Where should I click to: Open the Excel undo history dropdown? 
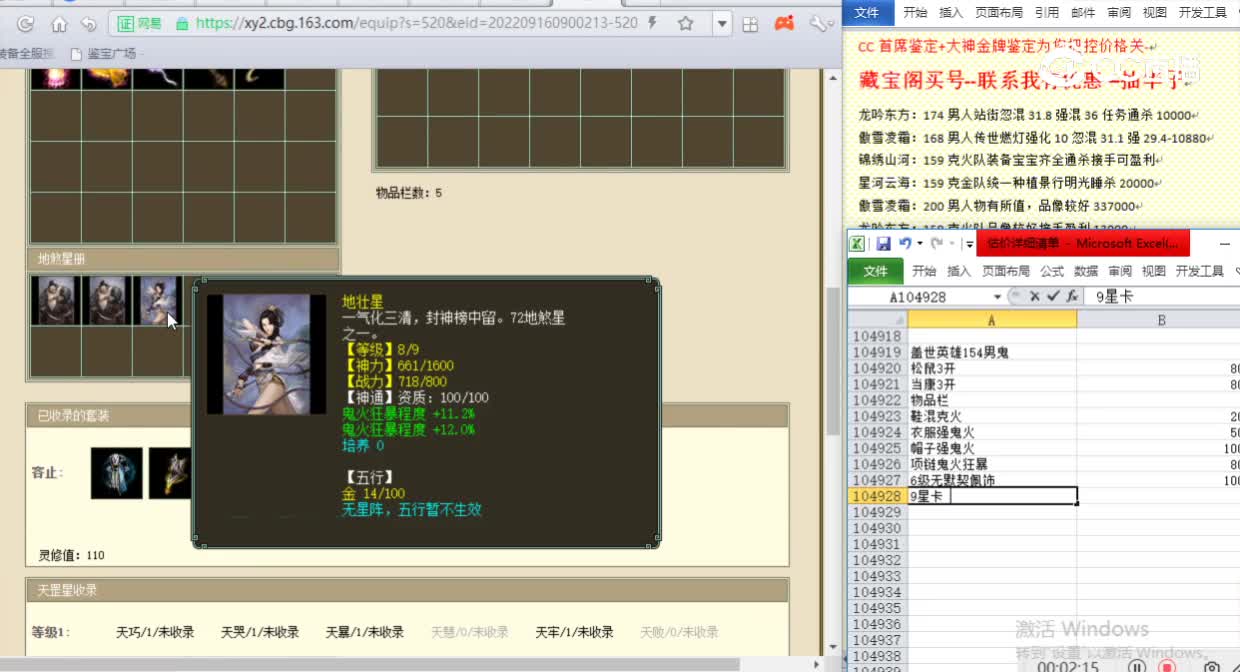click(919, 244)
